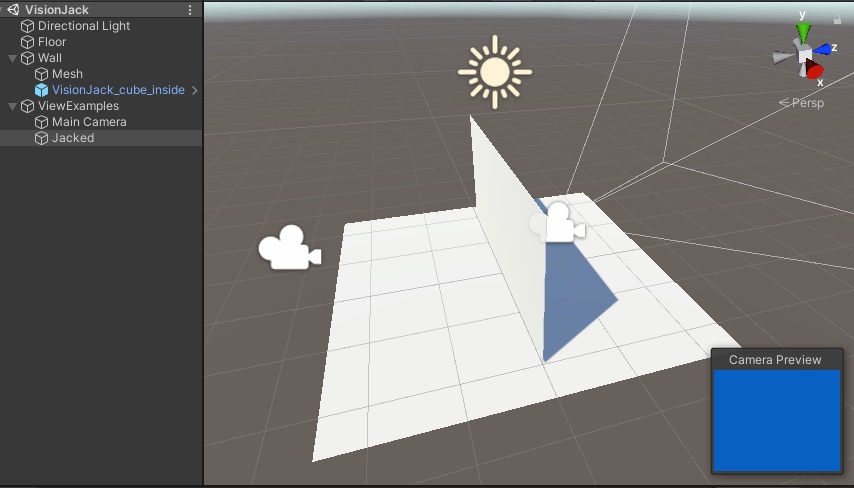Collapse the Wall hierarchy node
Viewport: 854px width, 488px height.
(13, 58)
